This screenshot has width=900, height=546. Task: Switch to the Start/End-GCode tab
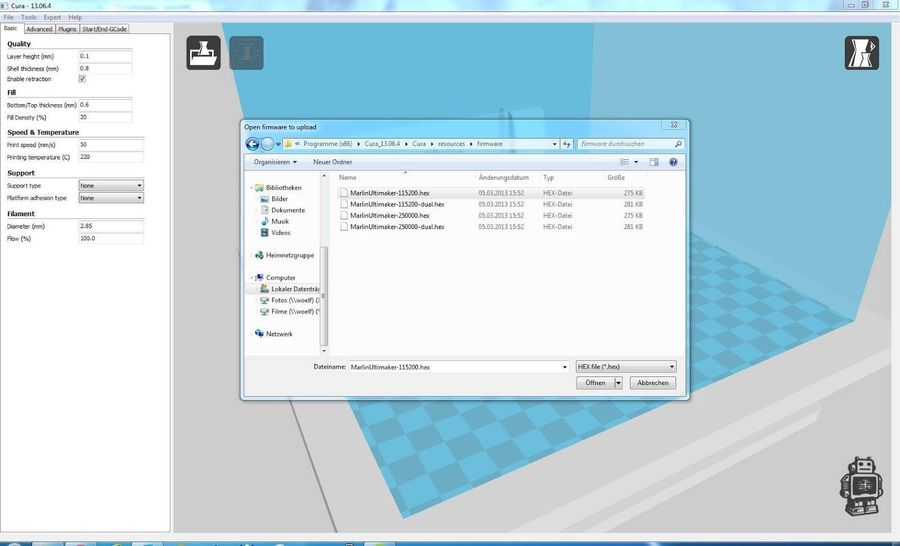104,29
